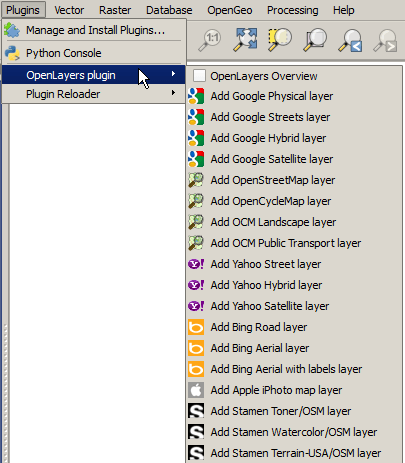Choose Add Stamen Watercolor/OSM layer

[x=294, y=432]
